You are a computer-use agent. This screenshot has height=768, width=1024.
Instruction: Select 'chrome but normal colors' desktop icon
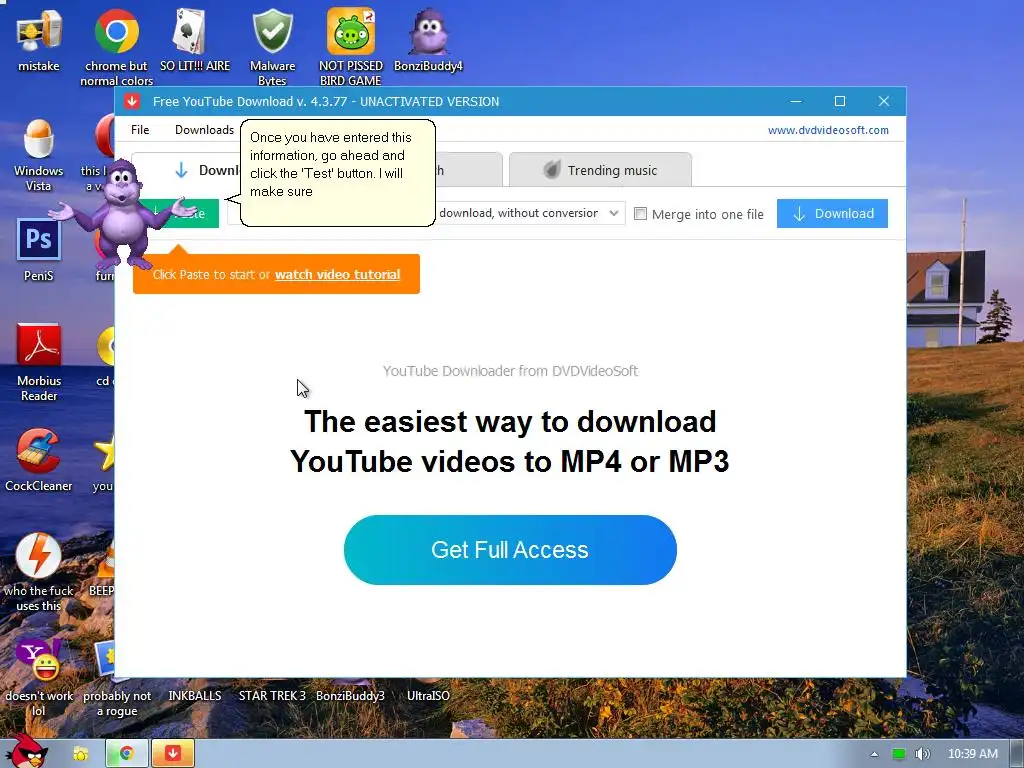coord(116,46)
